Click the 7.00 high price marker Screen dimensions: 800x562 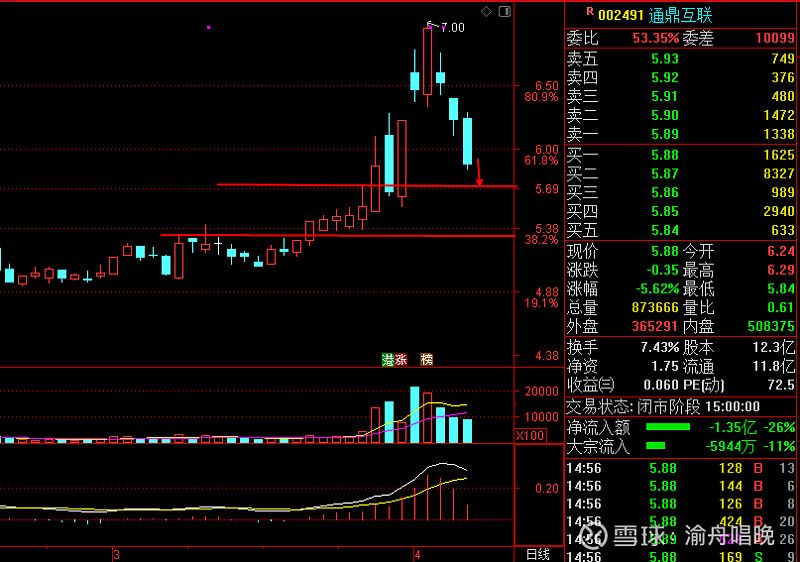(x=453, y=28)
